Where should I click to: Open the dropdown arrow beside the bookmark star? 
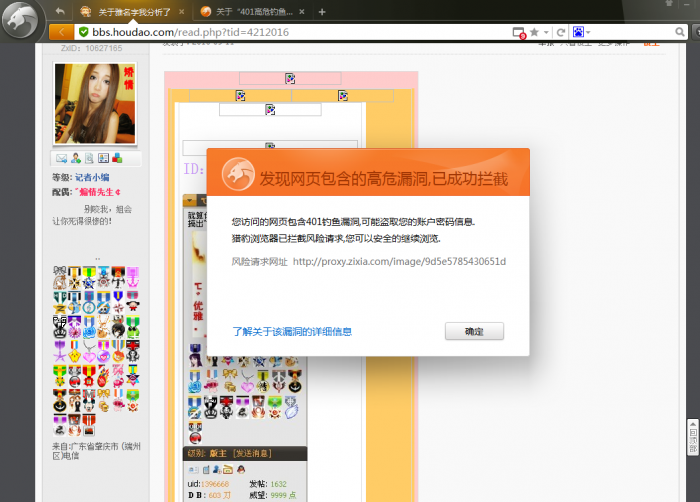coord(546,32)
